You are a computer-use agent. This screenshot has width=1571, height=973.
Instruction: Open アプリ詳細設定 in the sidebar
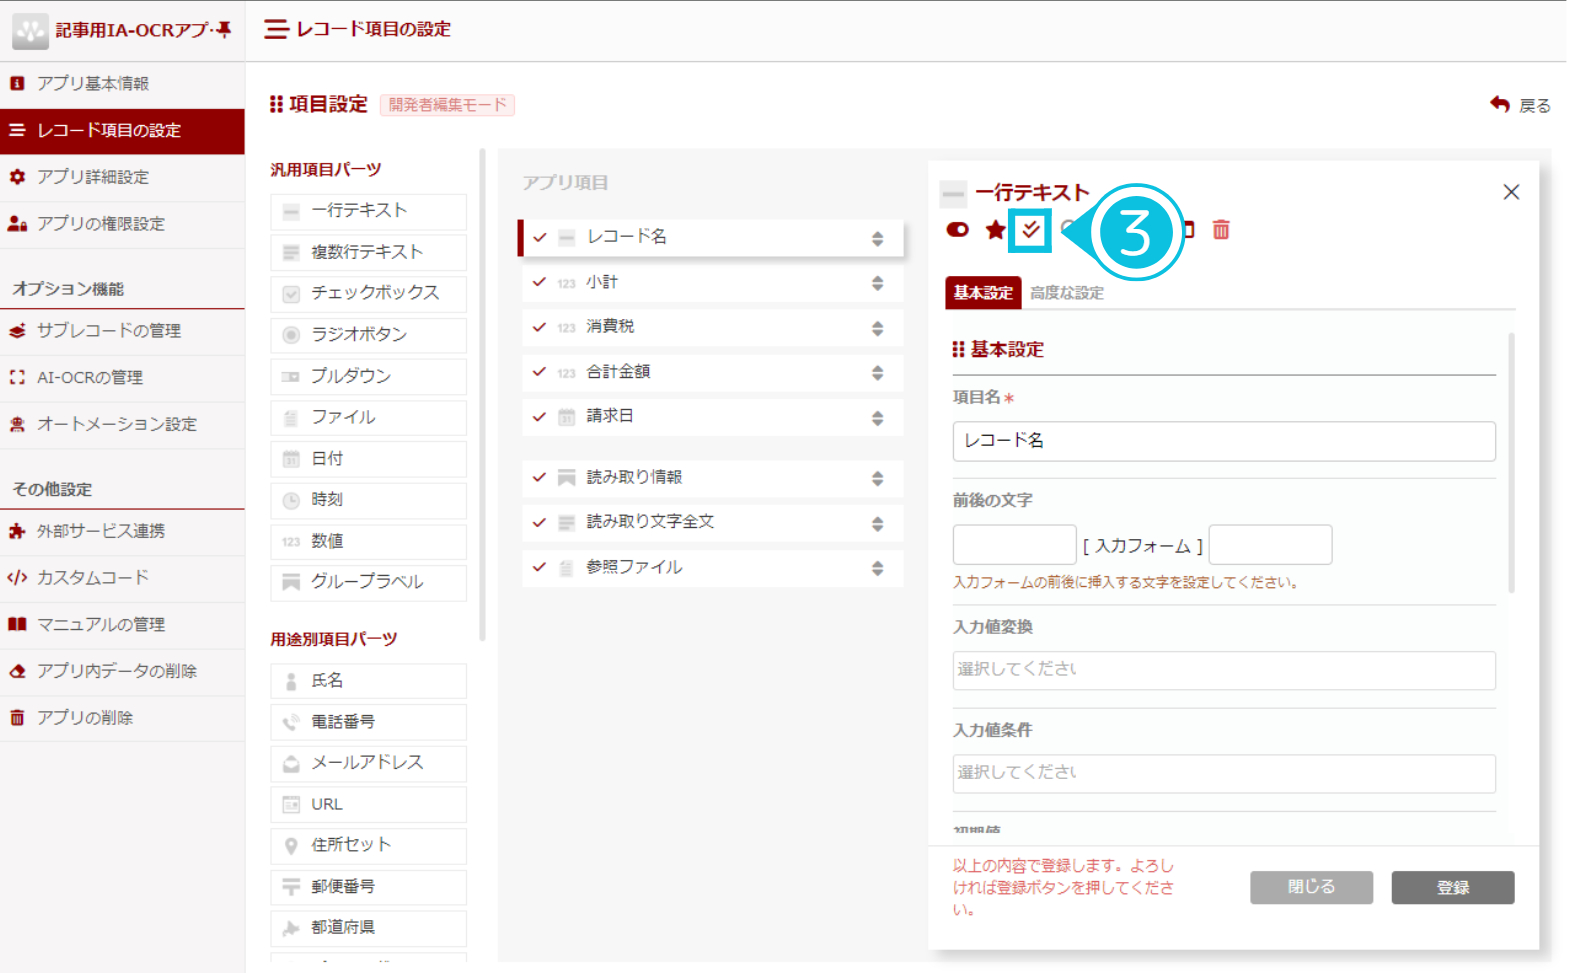122,177
